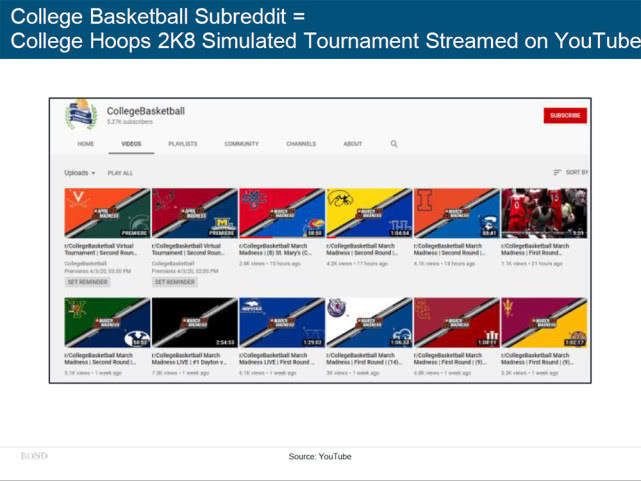Click the red SUBSCRIBE button
The width and height of the screenshot is (641, 481).
point(565,115)
